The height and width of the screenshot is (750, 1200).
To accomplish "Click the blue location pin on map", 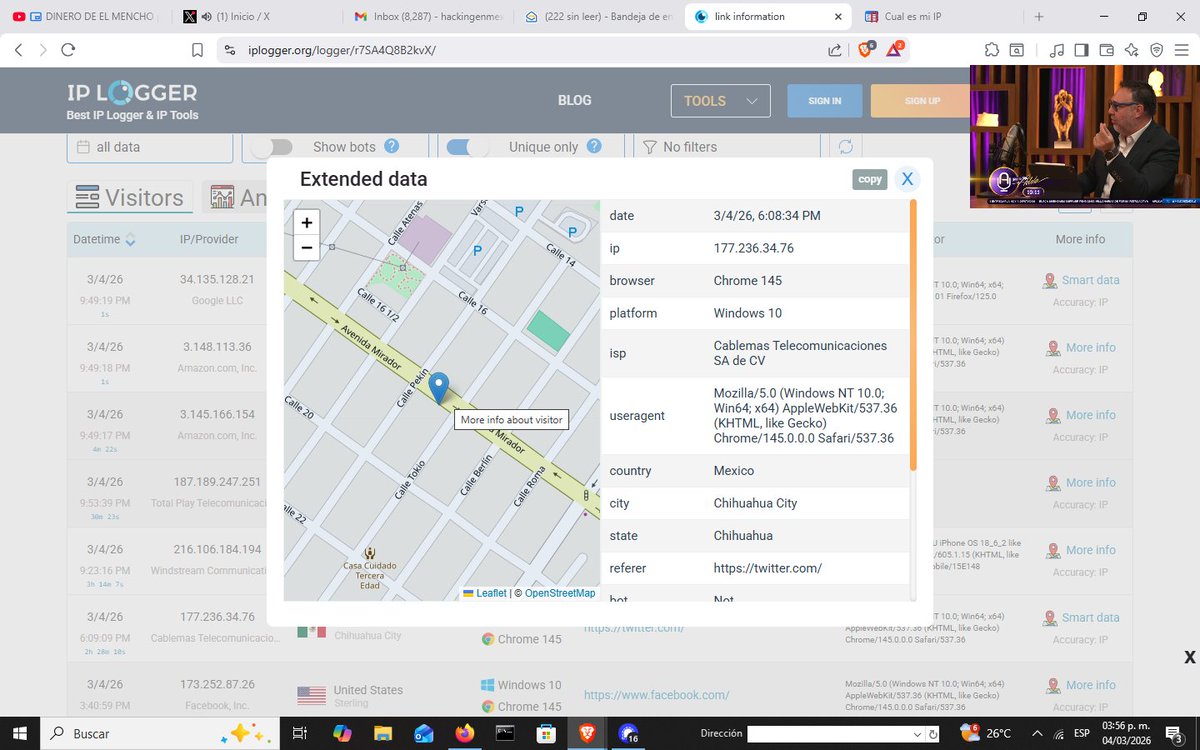I will coord(438,387).
